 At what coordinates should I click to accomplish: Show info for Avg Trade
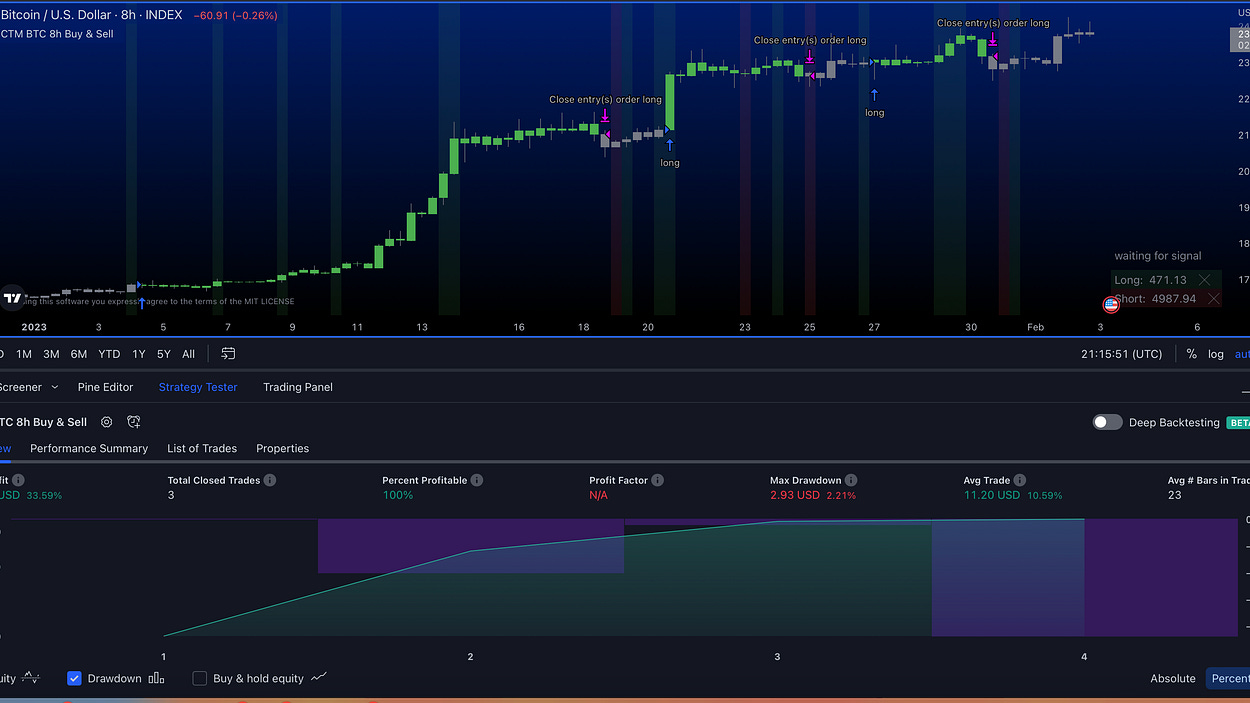[1019, 480]
